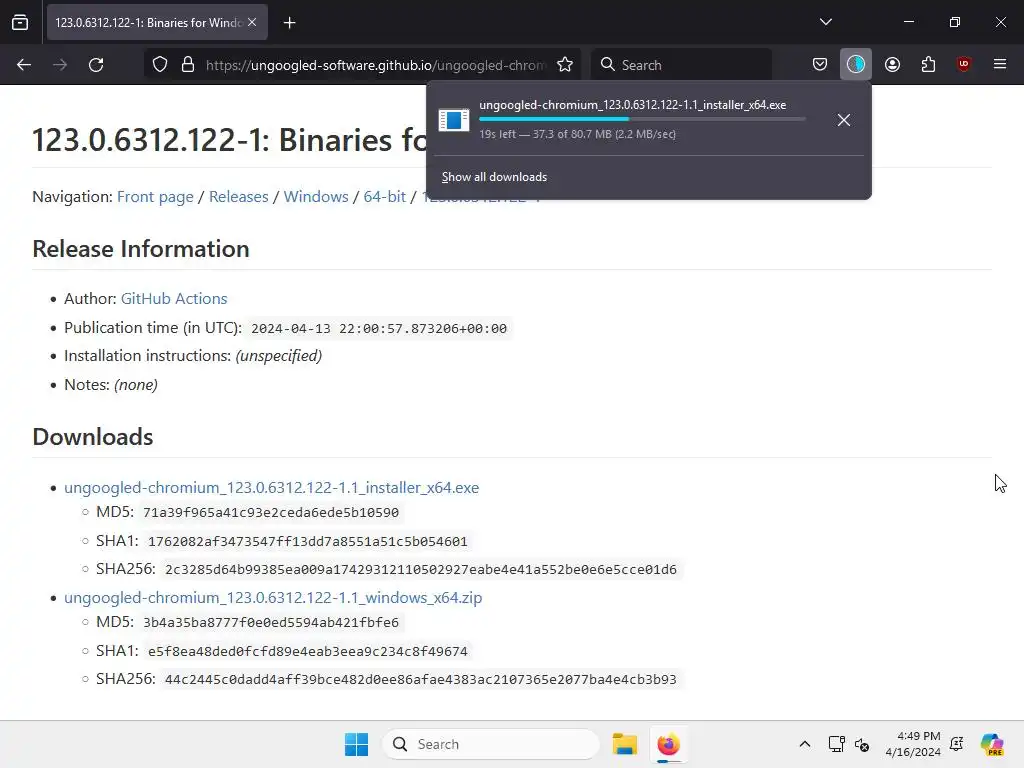Download the installer_x64.exe link
Viewport: 1024px width, 768px height.
coord(272,488)
